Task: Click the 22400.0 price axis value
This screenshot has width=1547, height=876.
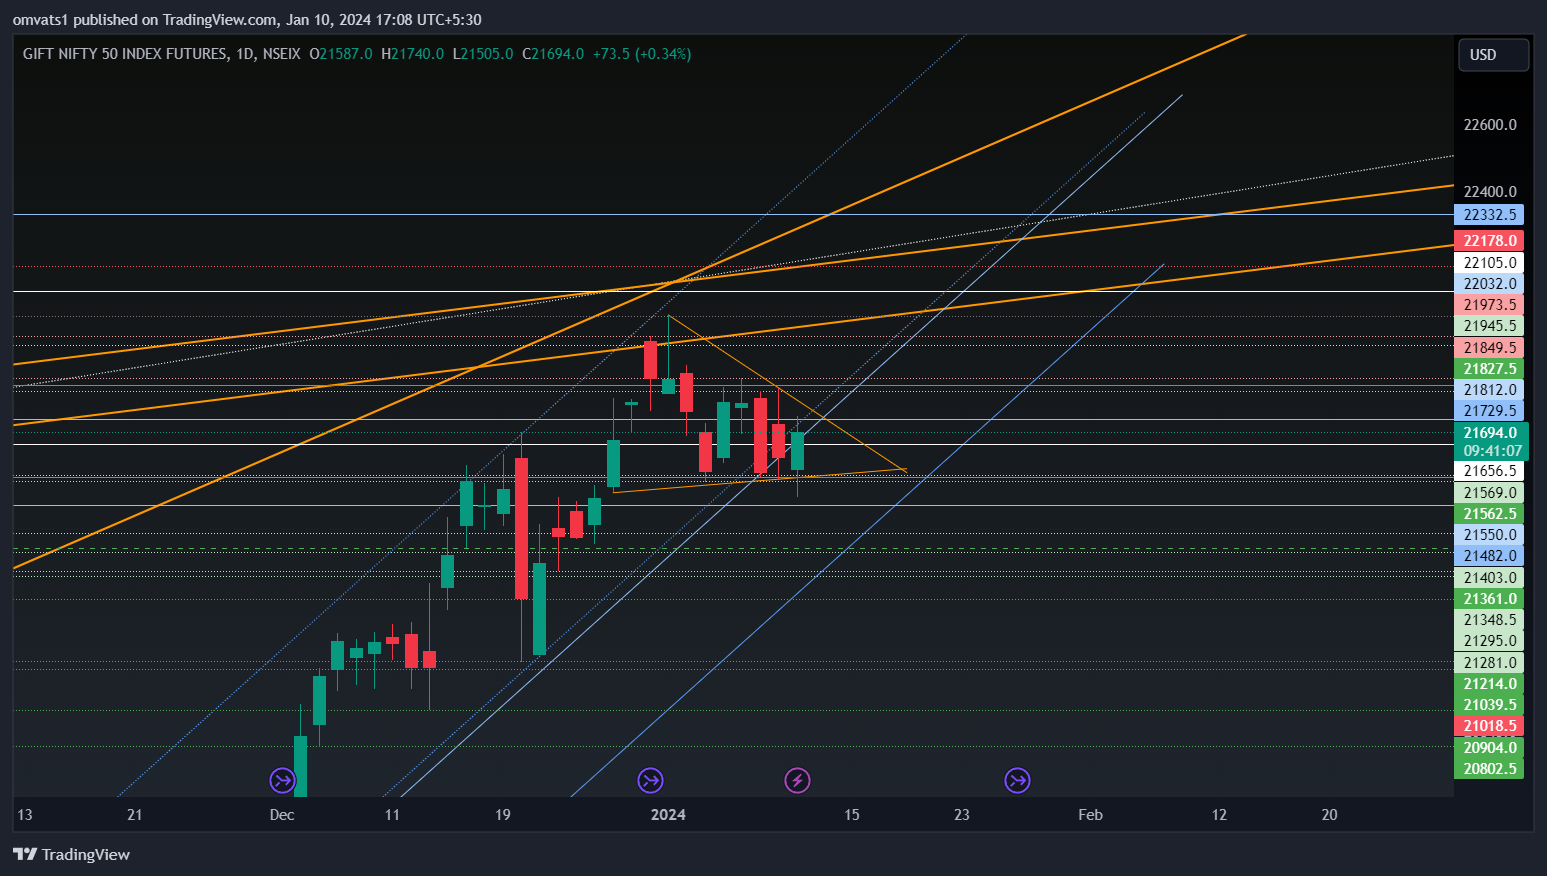Action: click(x=1490, y=192)
